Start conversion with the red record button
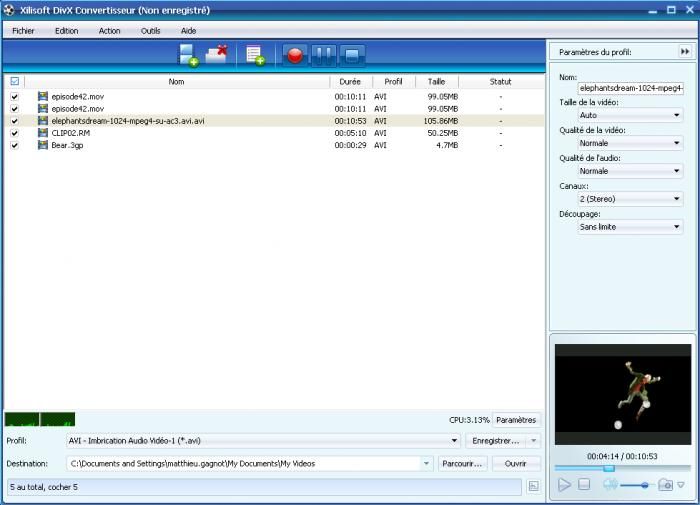The height and width of the screenshot is (505, 700). pos(295,56)
